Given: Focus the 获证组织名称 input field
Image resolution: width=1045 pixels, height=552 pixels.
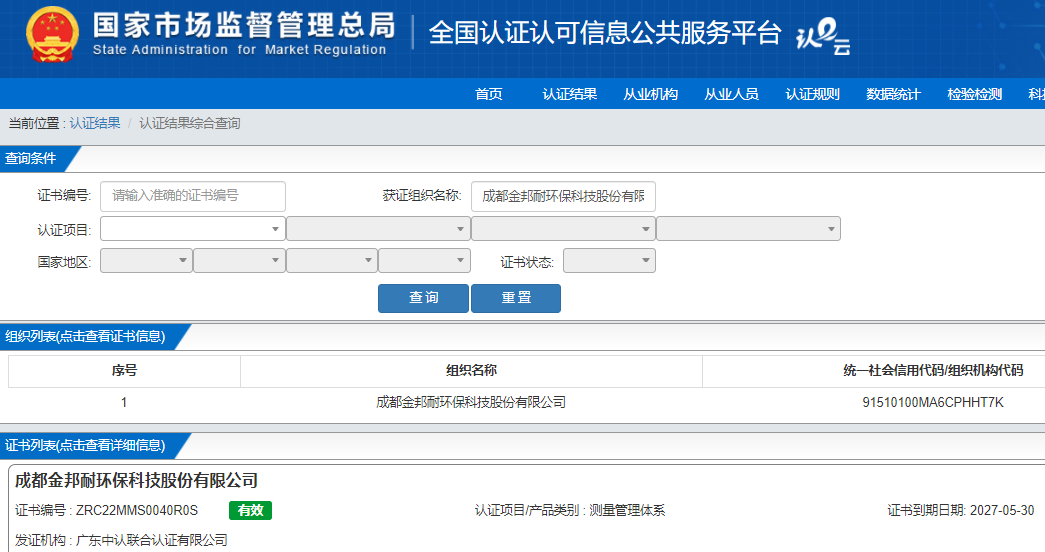Looking at the screenshot, I should pos(563,196).
